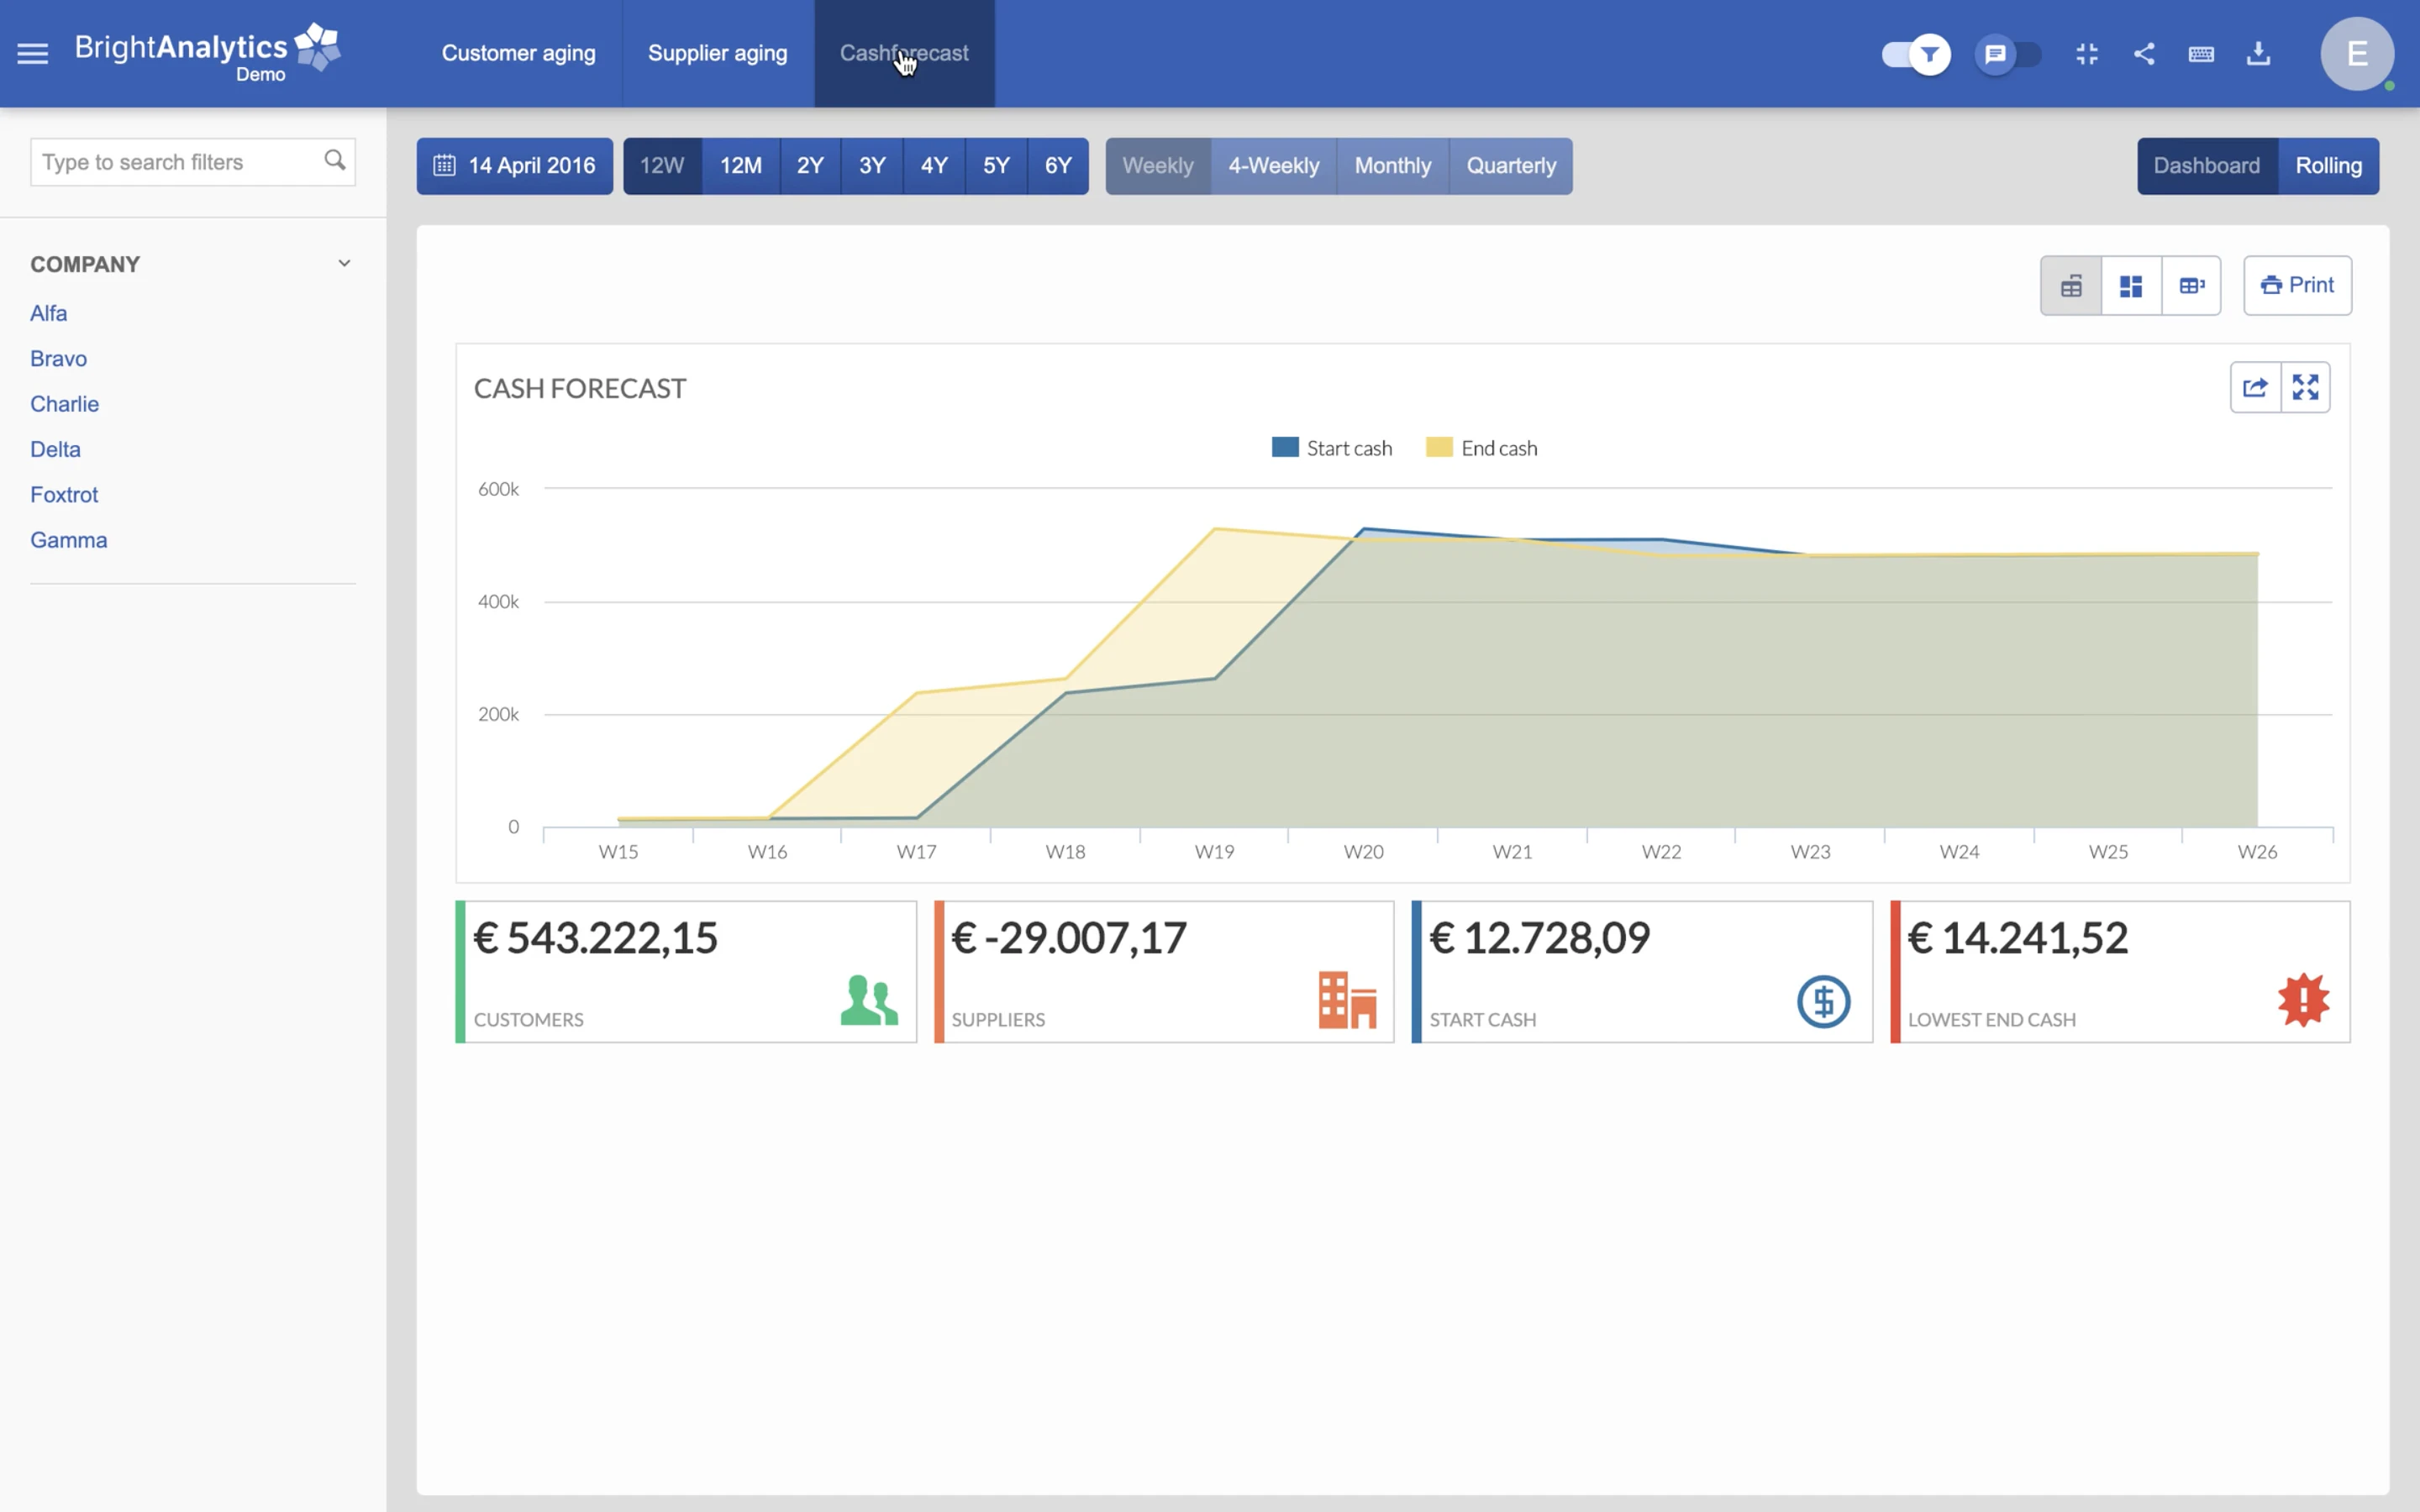Image resolution: width=2420 pixels, height=1512 pixels.
Task: Select the dashboard layout view icon
Action: point(2131,285)
